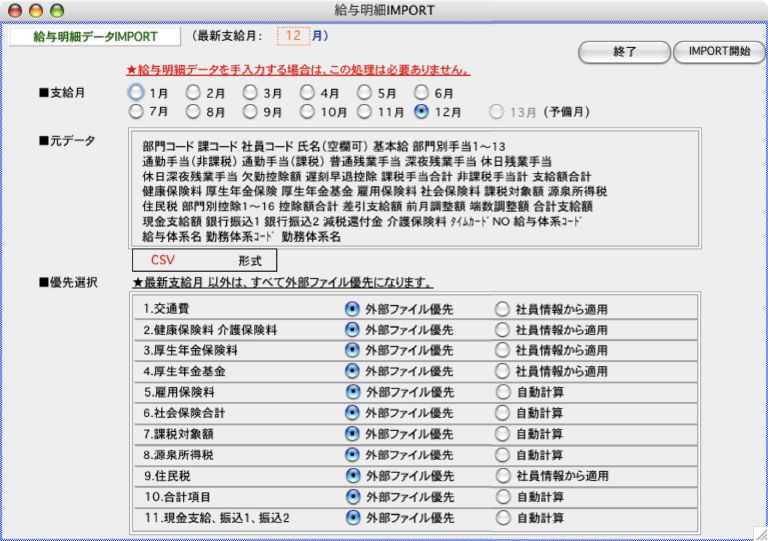Viewport: 768px width, 541px height.
Task: Switch 雇用保険料 to 自動計算
Action: (502, 392)
